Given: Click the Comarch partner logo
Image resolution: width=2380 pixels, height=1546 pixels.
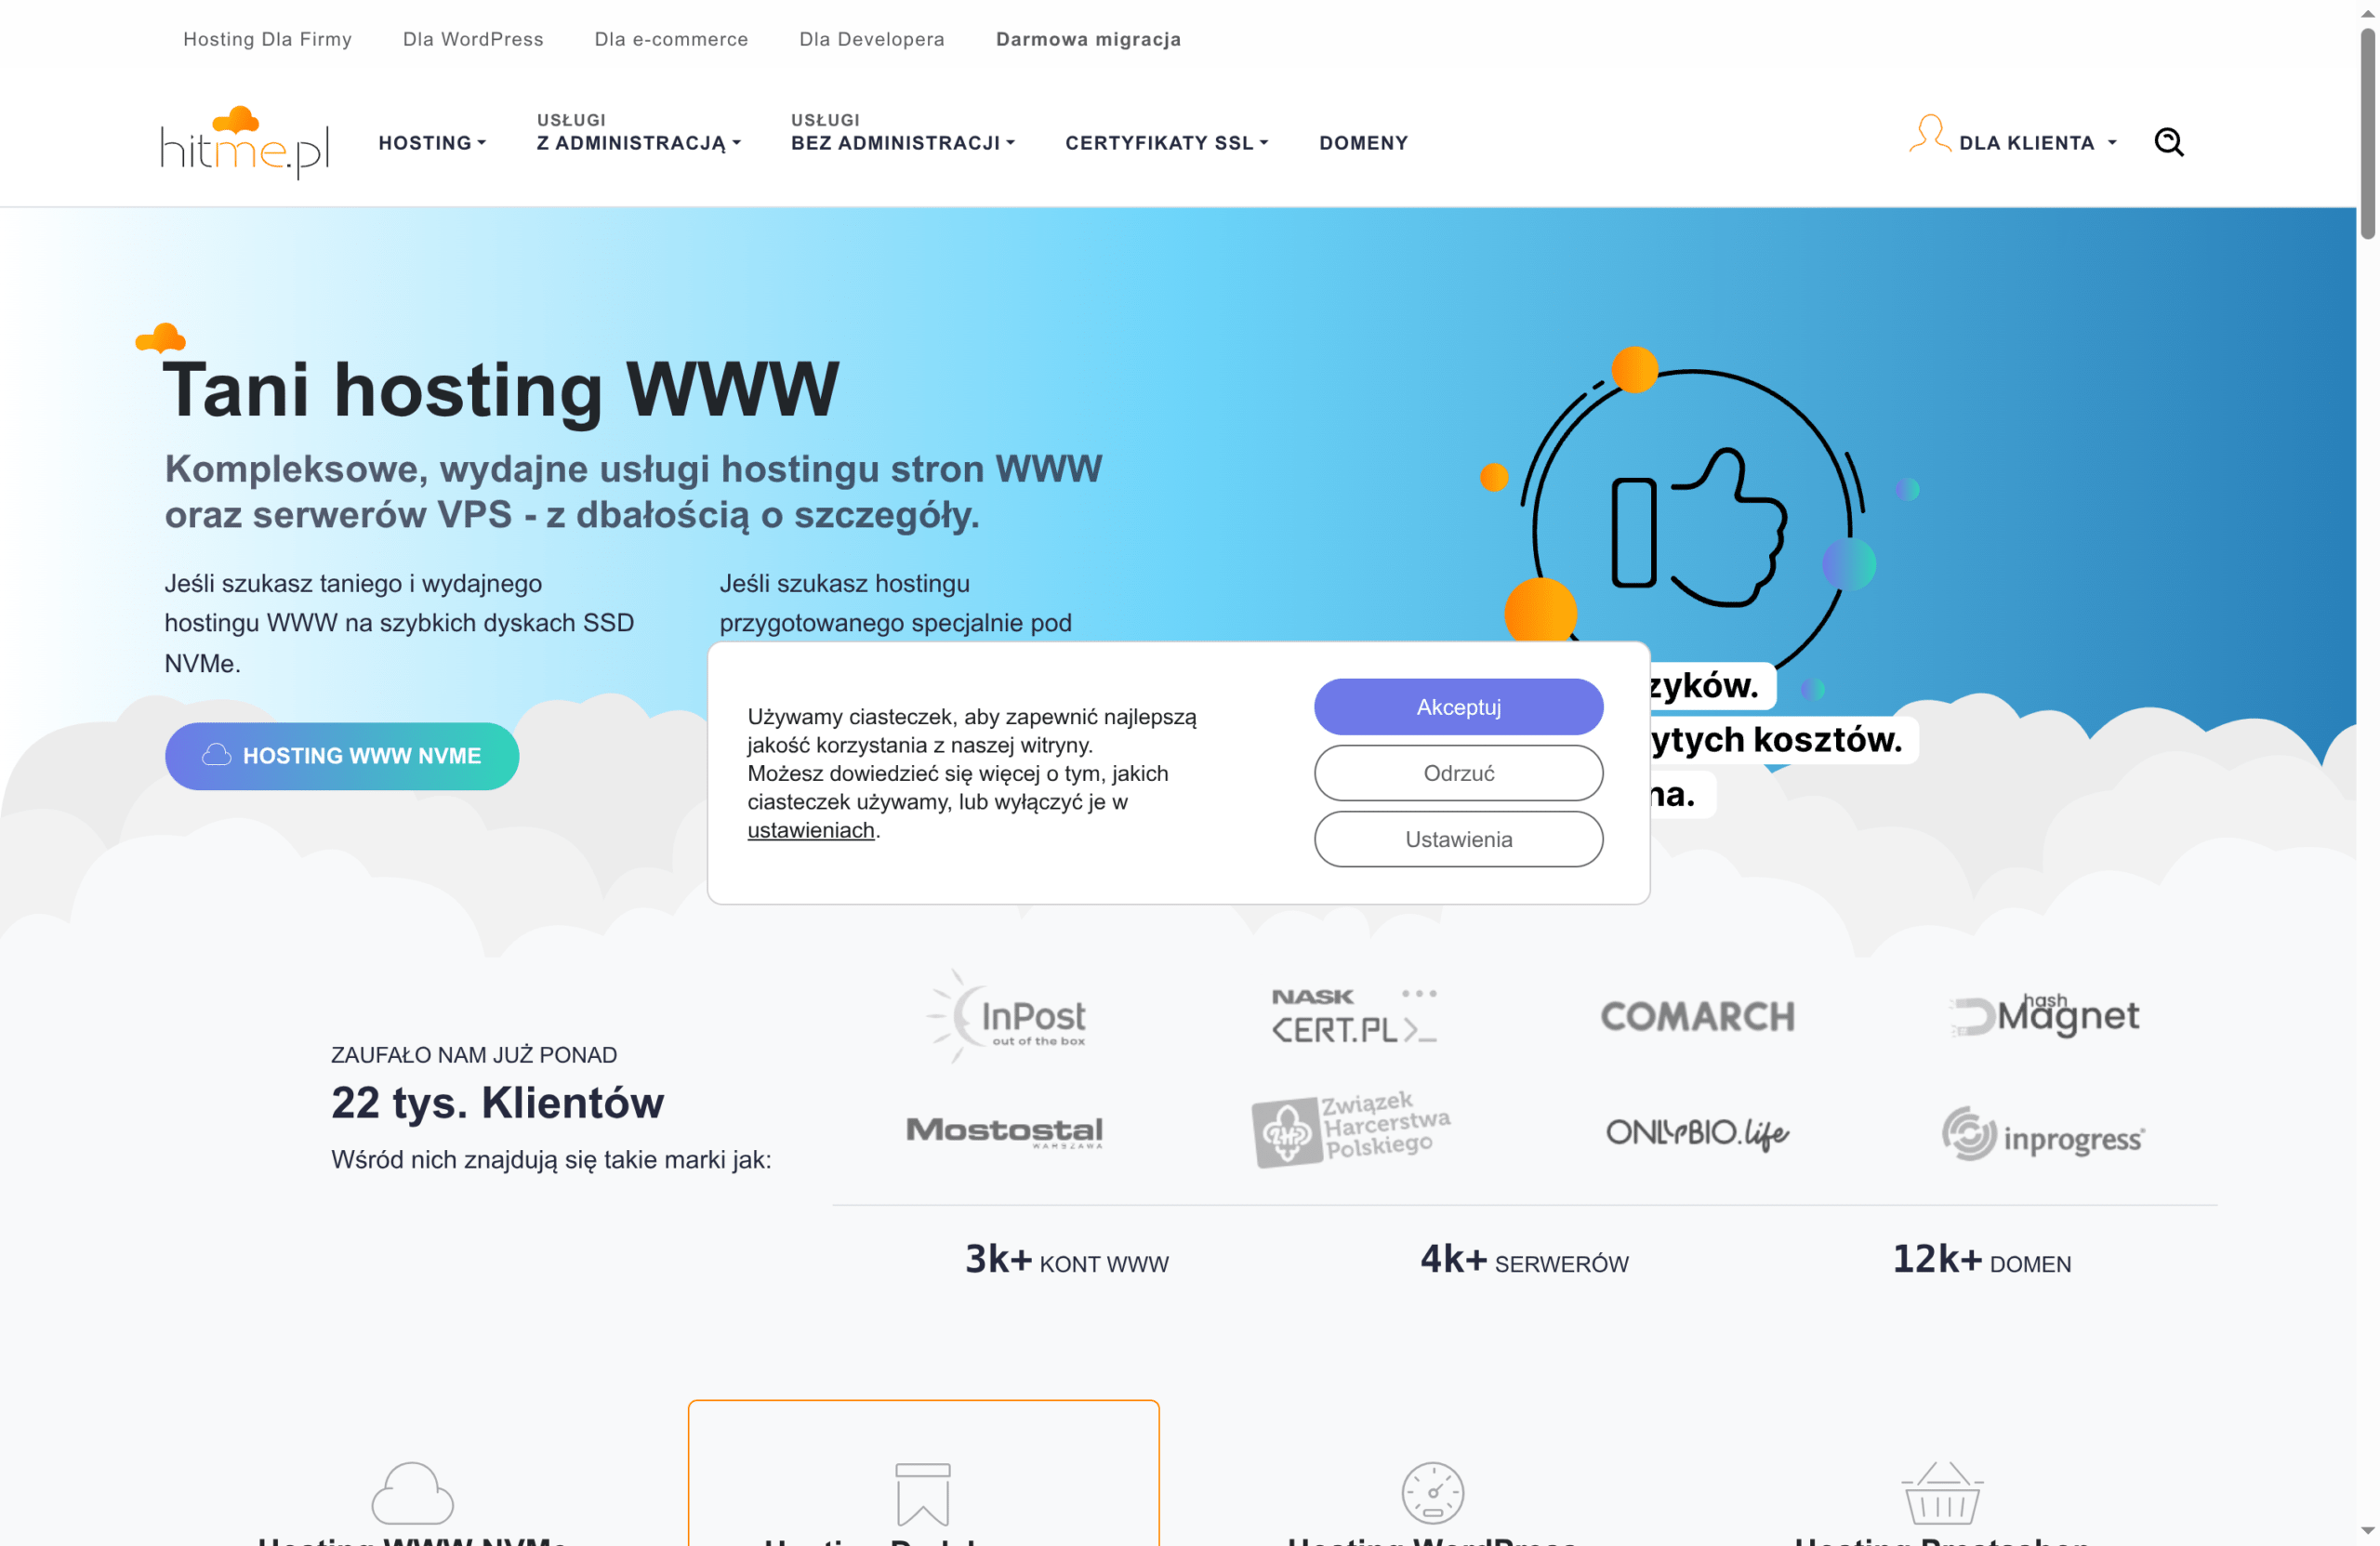Looking at the screenshot, I should pyautogui.click(x=1697, y=1016).
